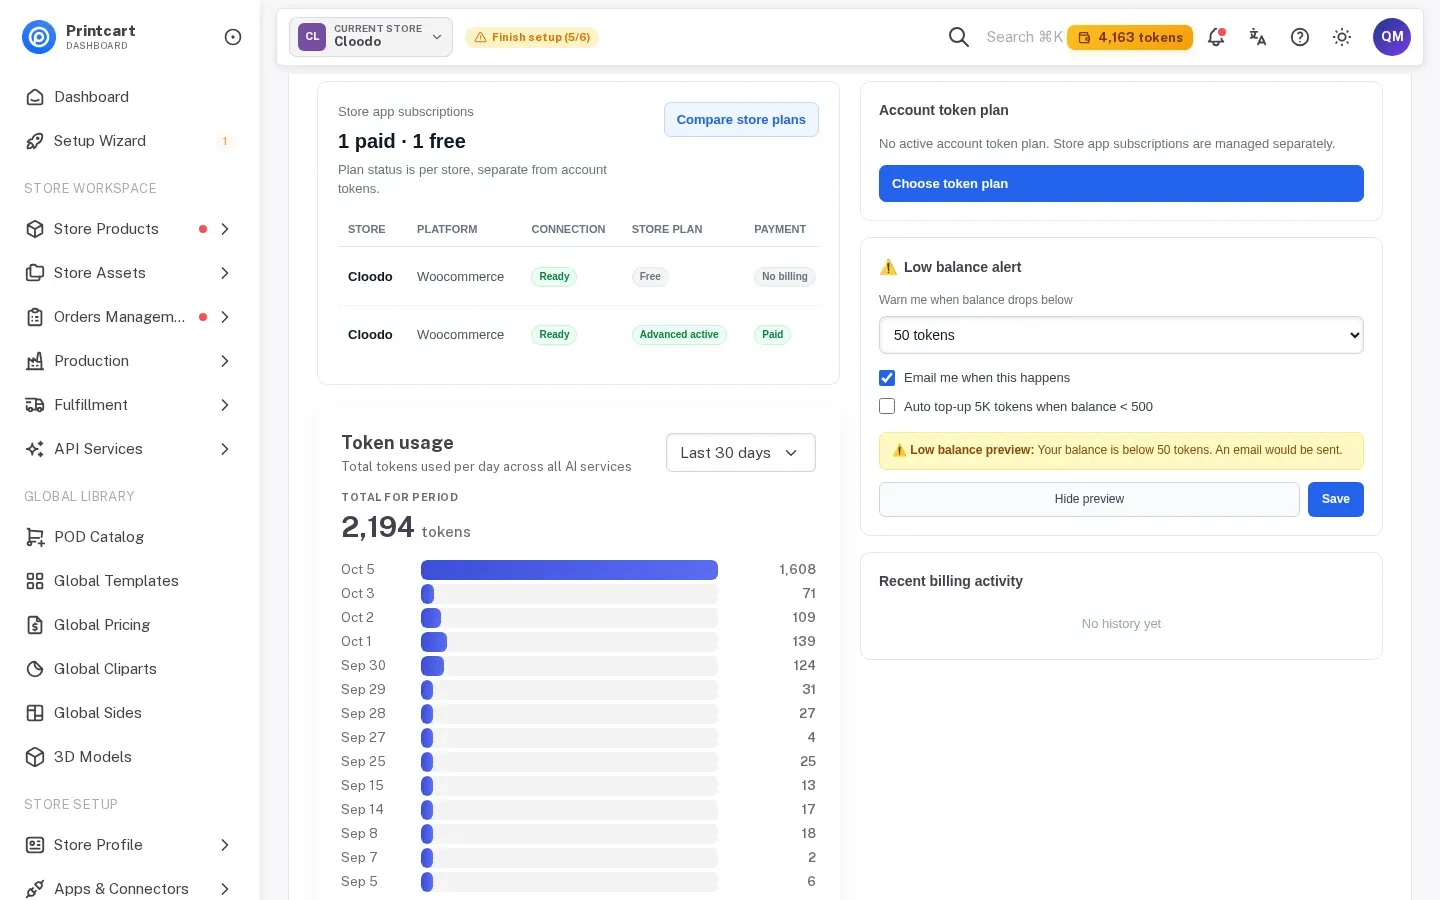Open the search magnifier icon

[x=959, y=37]
